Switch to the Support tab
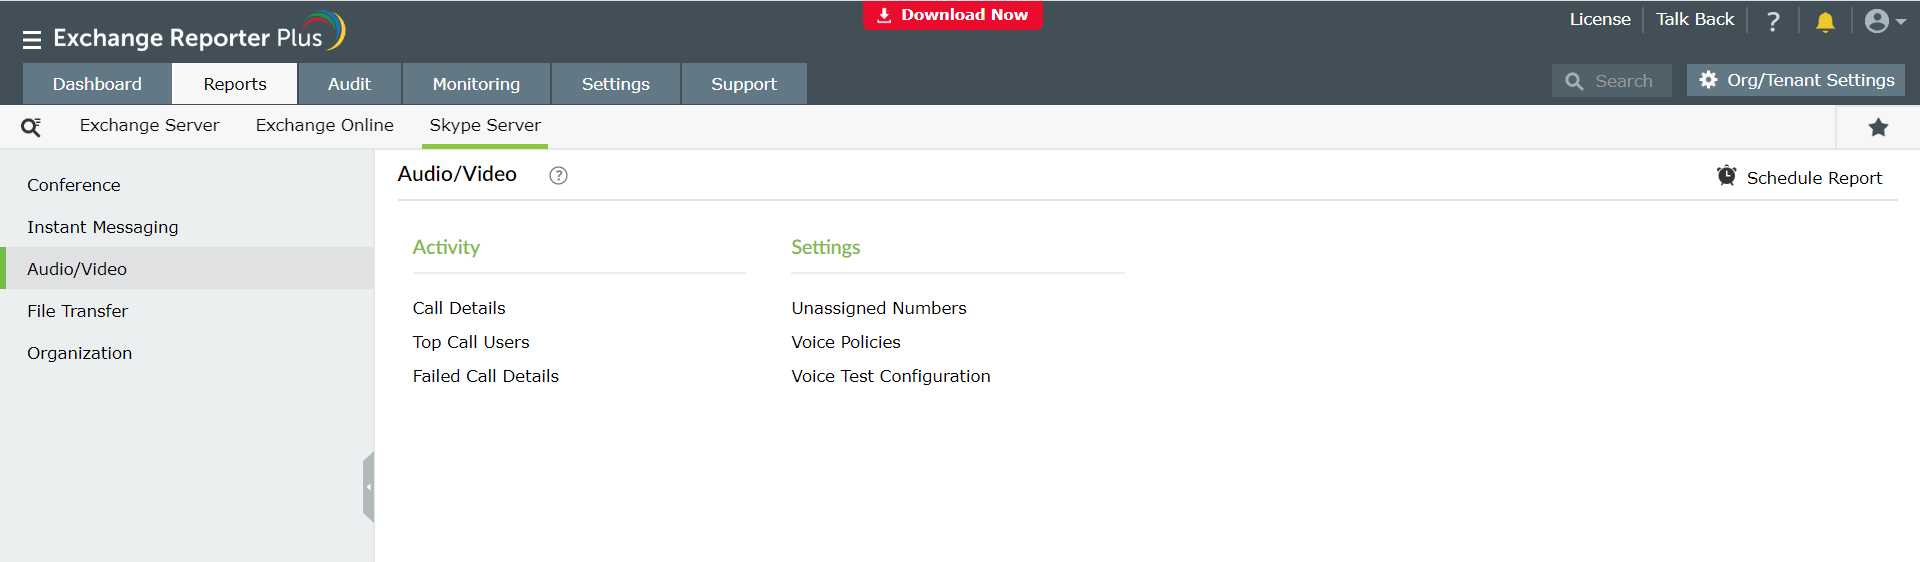 tap(744, 84)
